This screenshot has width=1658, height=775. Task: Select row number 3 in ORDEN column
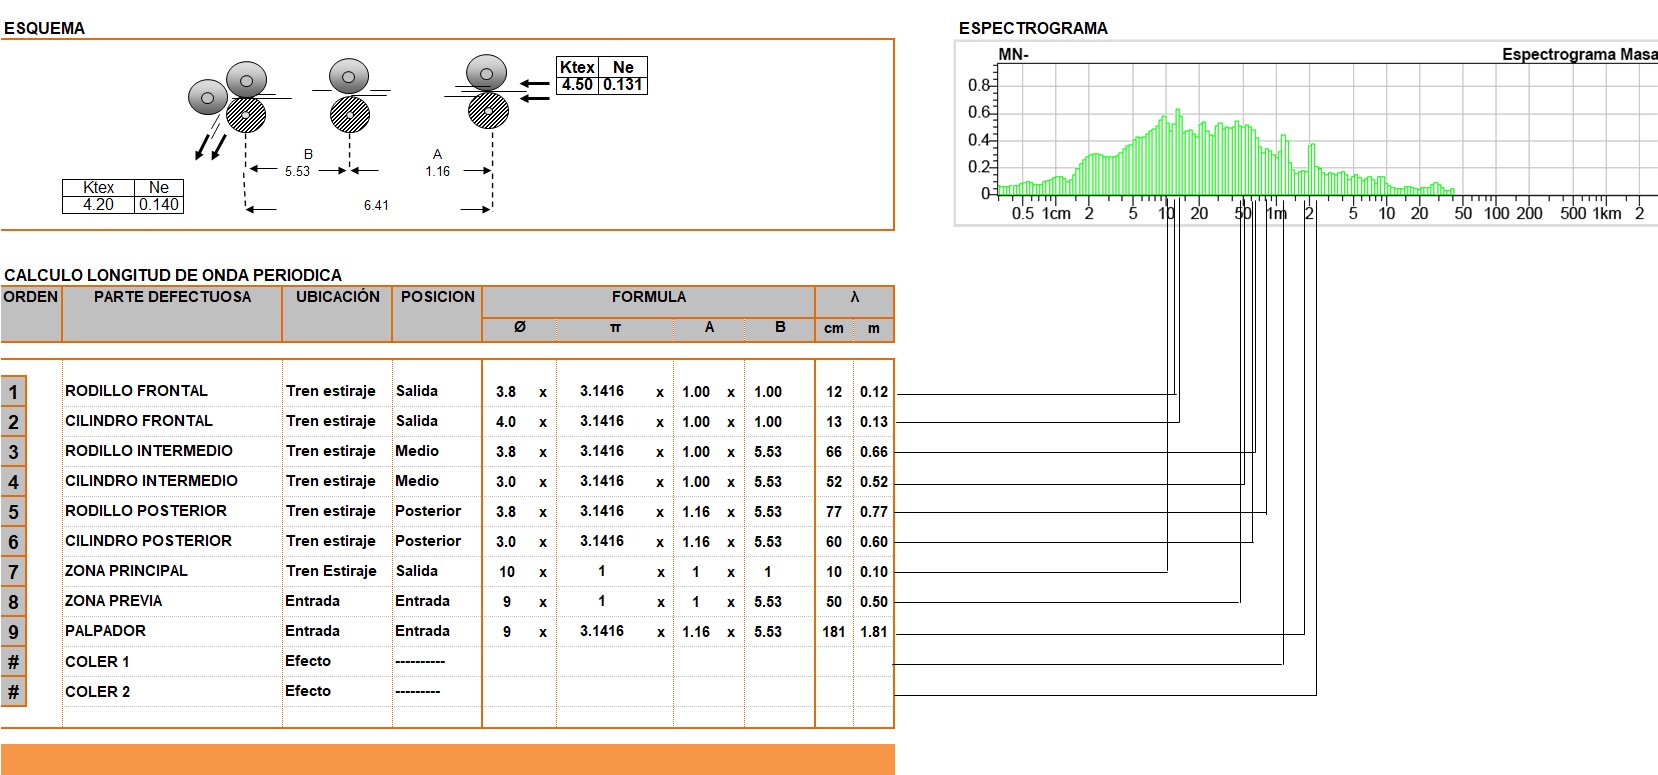coord(13,452)
